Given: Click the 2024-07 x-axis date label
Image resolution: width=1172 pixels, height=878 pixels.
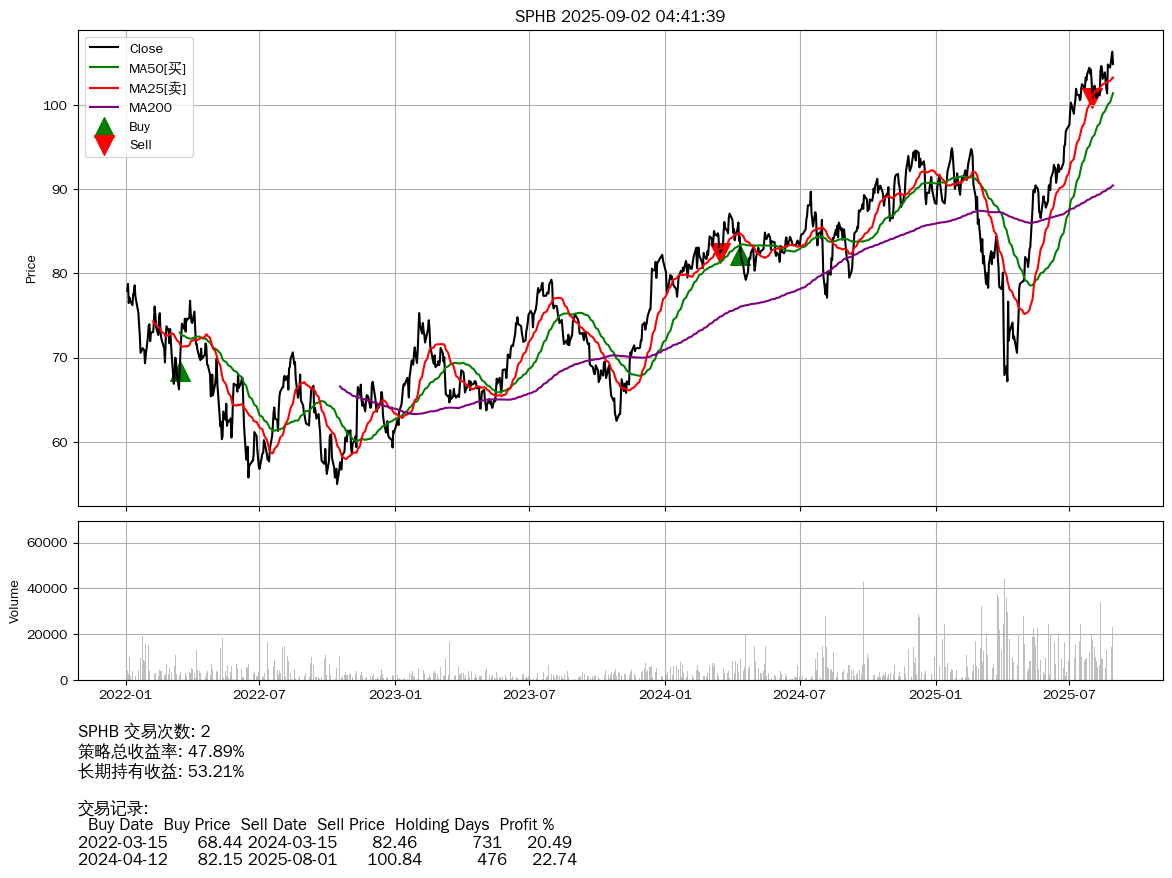Looking at the screenshot, I should [801, 694].
